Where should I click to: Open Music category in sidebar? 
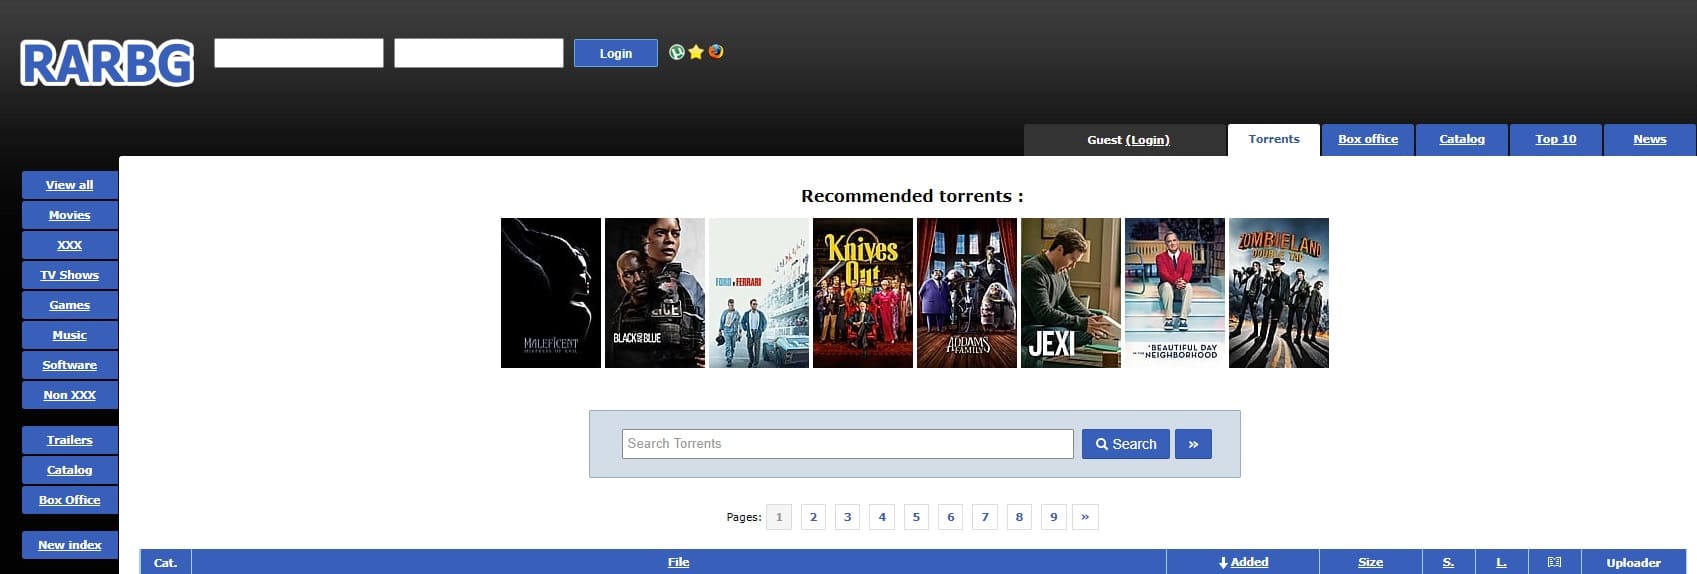pos(70,335)
